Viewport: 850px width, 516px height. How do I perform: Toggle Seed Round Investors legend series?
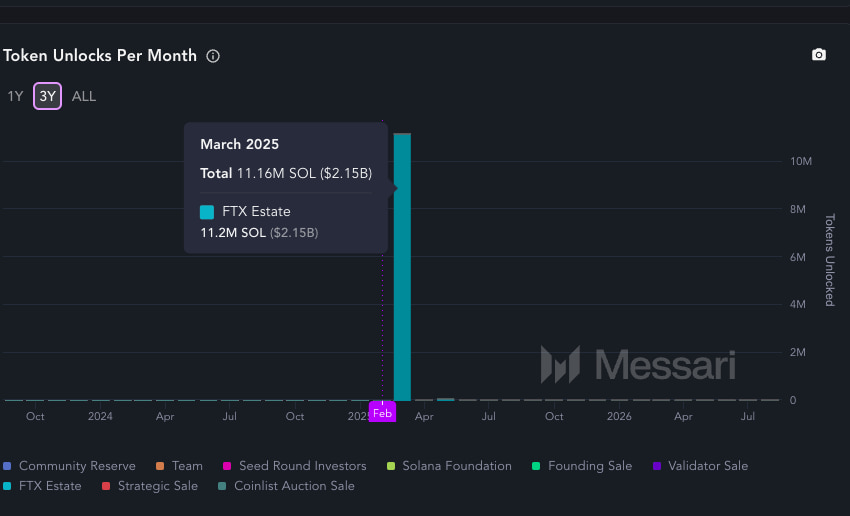(x=302, y=466)
